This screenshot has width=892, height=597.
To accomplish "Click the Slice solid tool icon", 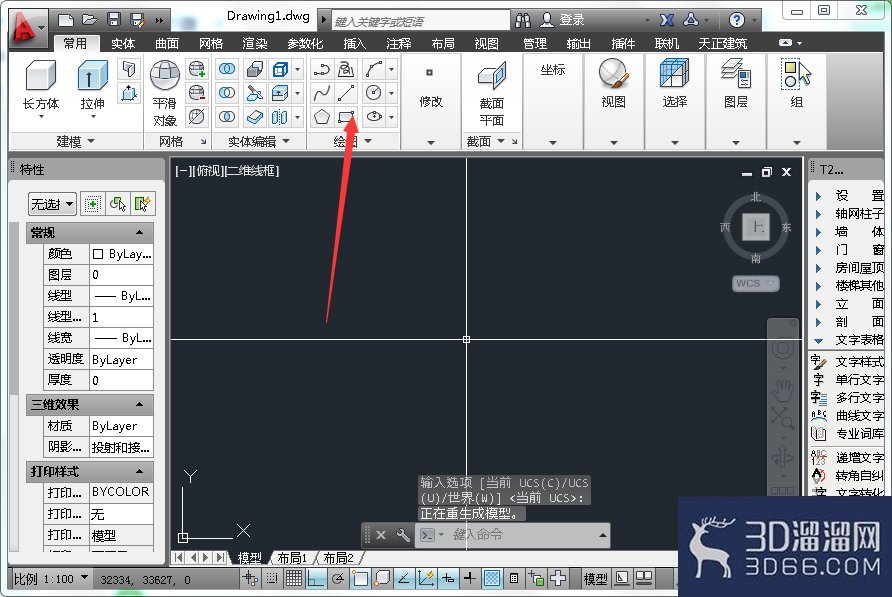I will click(255, 93).
